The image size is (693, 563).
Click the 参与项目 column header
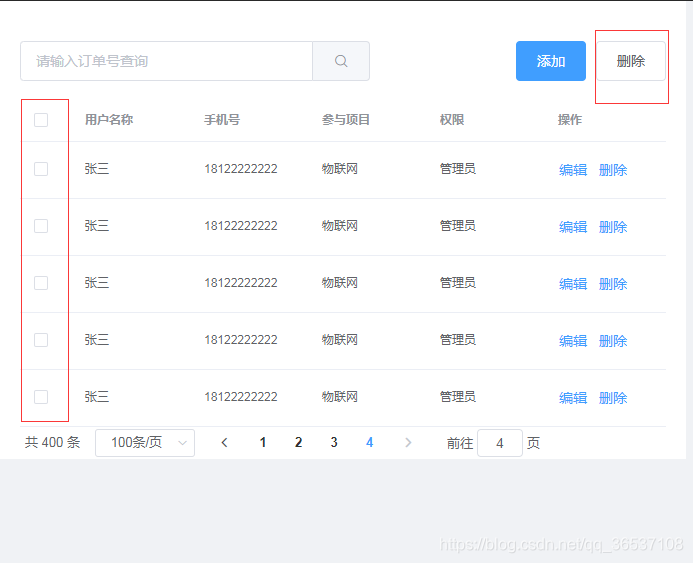click(346, 120)
